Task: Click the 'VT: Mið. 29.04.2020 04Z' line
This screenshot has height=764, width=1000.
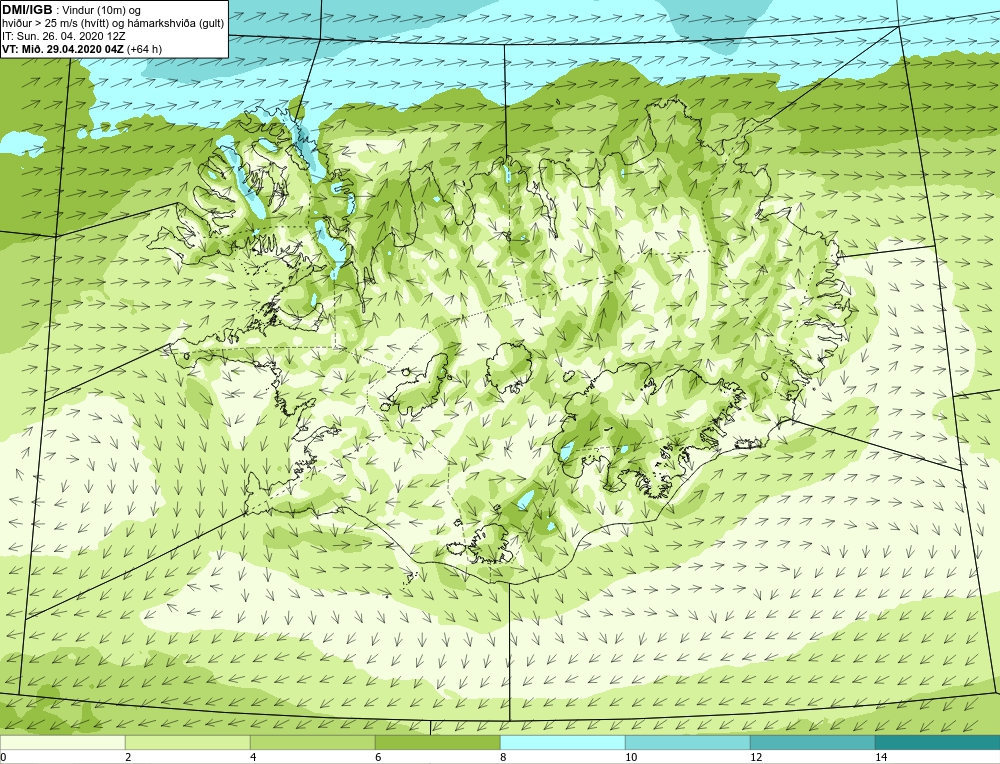Action: pyautogui.click(x=82, y=49)
